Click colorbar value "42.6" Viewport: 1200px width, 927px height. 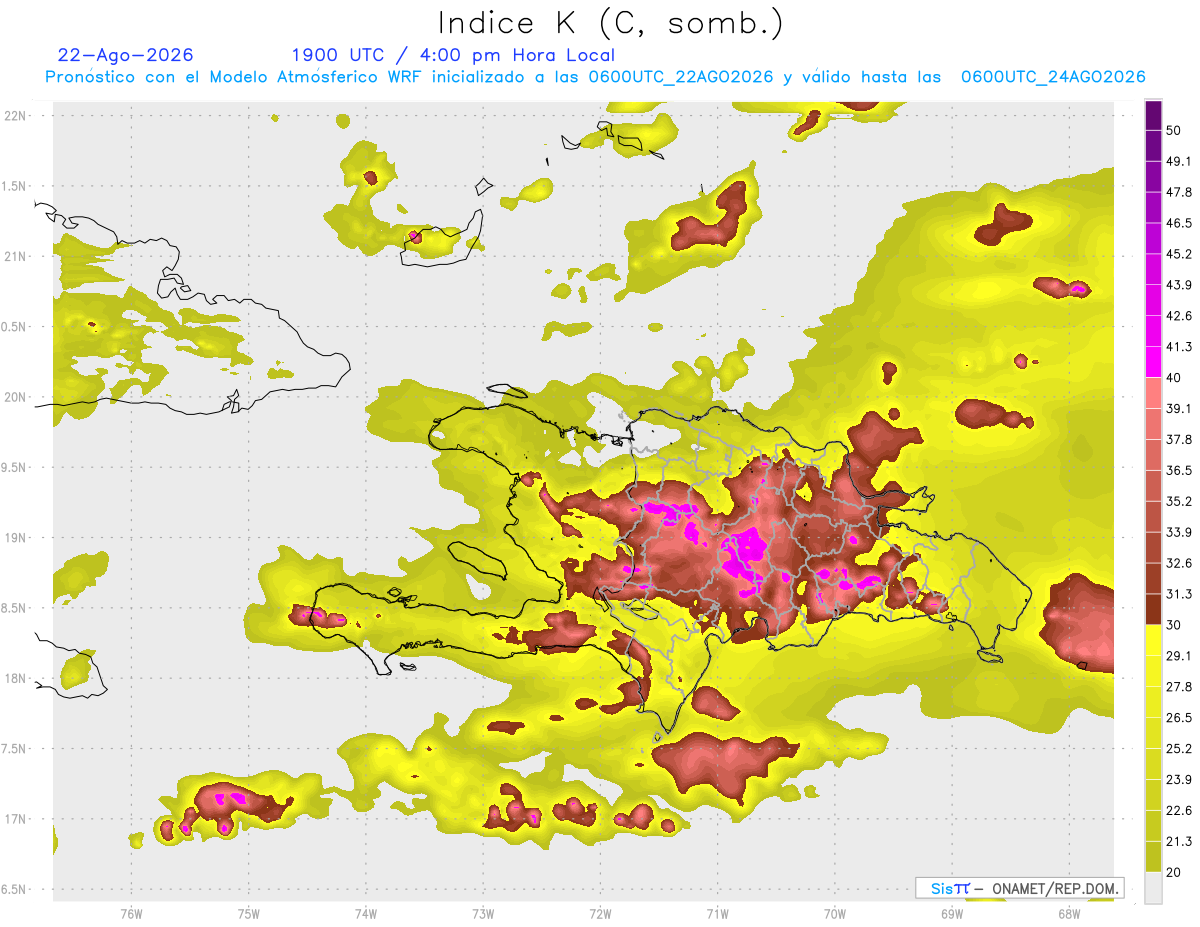point(1179,316)
